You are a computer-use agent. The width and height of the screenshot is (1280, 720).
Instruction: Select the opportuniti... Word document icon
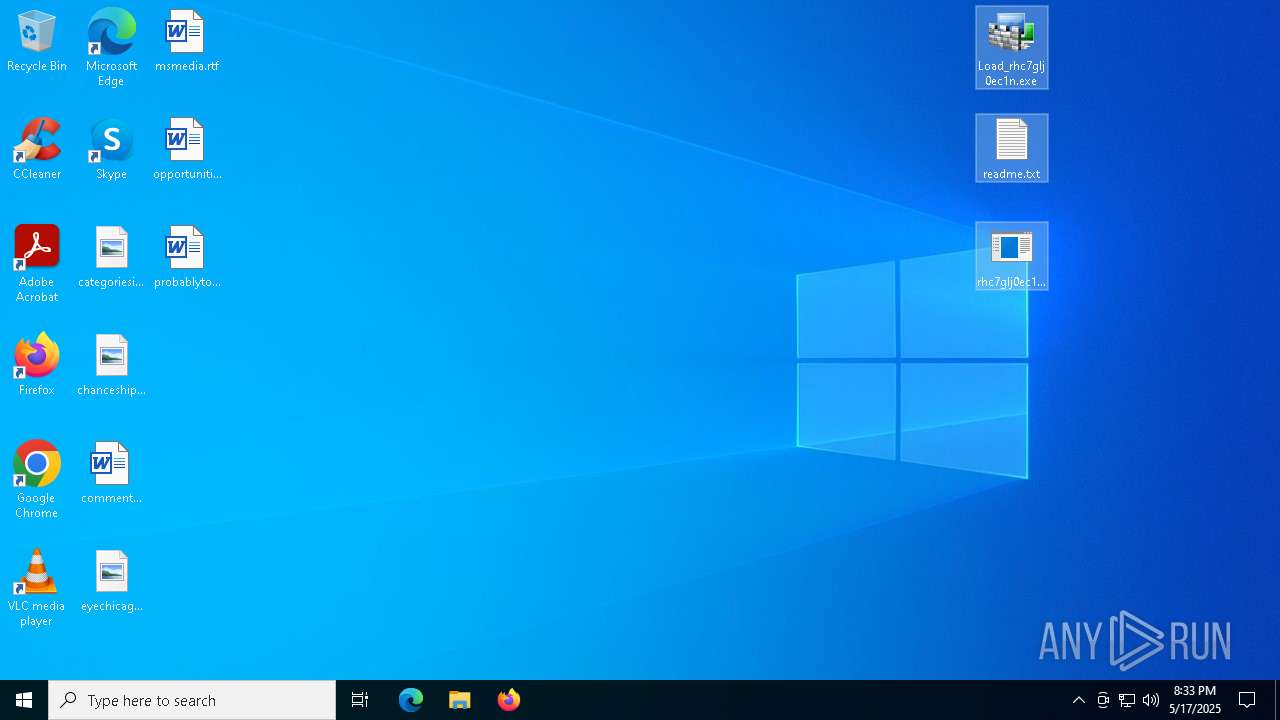click(186, 150)
